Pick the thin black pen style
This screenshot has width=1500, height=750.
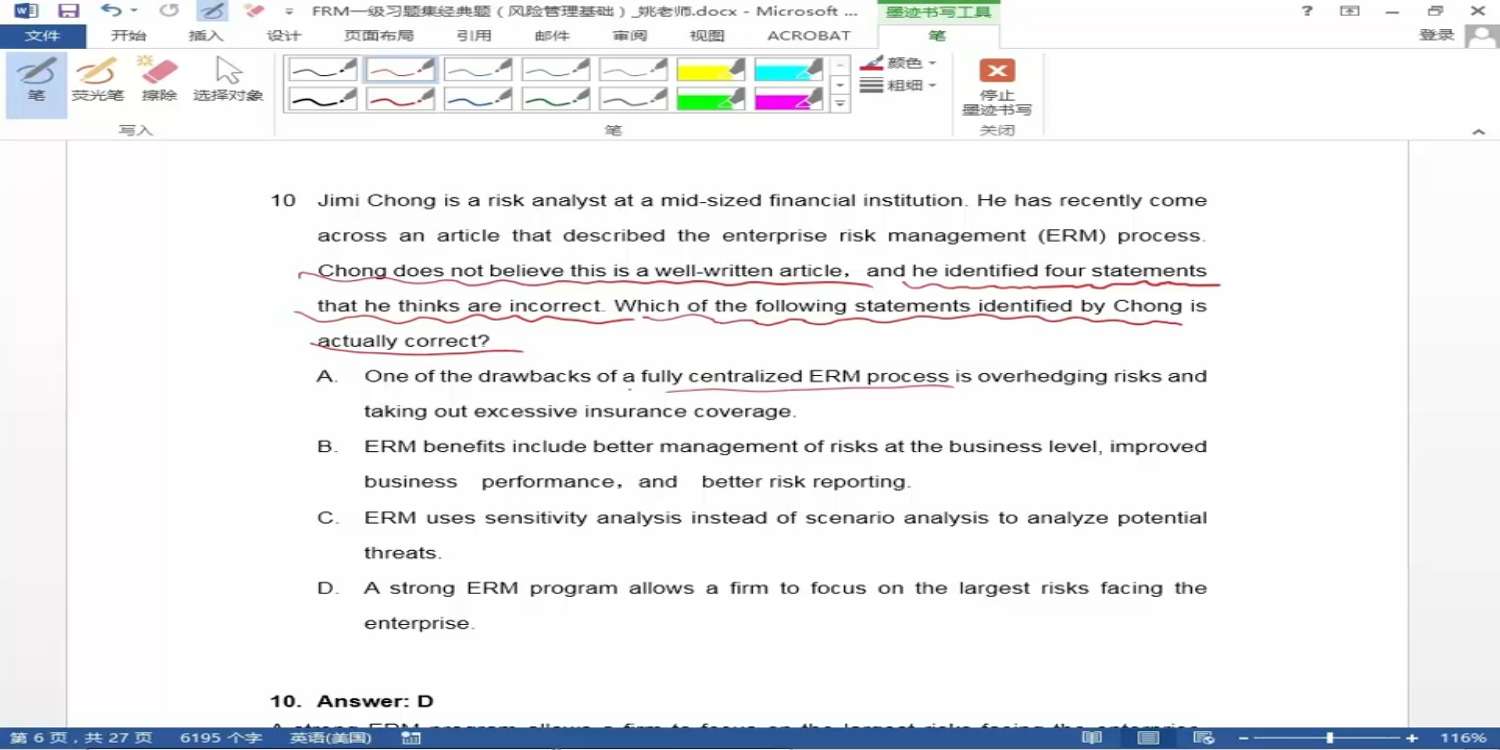[x=323, y=69]
